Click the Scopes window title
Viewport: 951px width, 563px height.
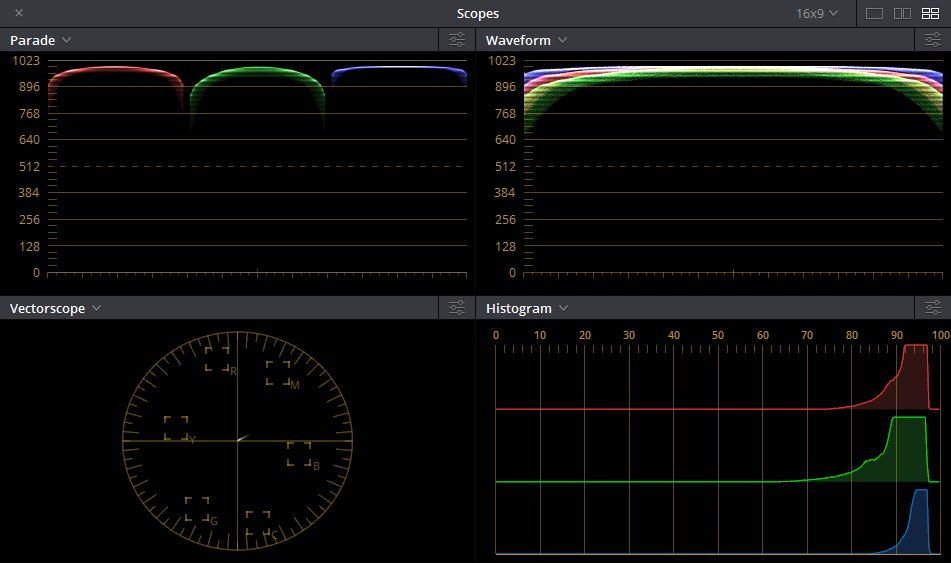click(x=477, y=13)
